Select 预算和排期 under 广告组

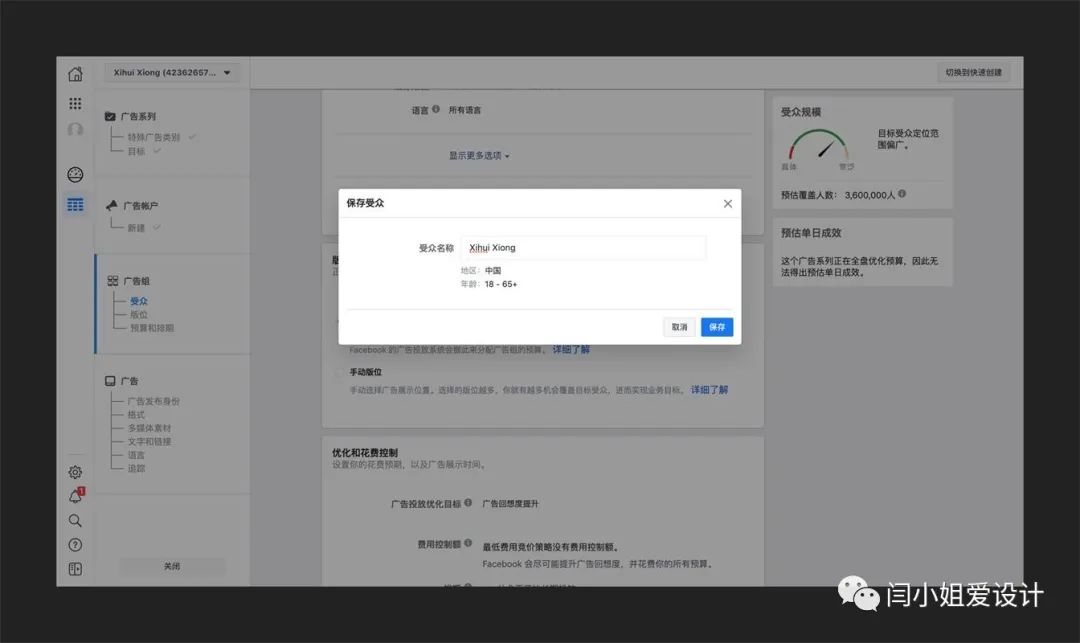point(152,328)
